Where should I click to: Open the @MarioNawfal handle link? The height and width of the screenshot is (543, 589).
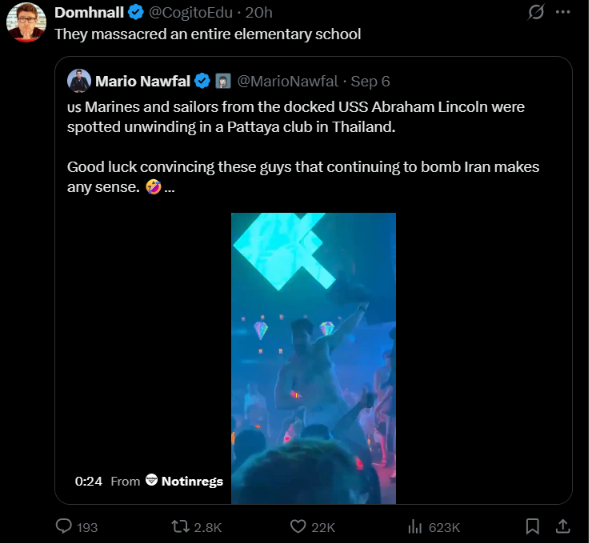(x=287, y=81)
